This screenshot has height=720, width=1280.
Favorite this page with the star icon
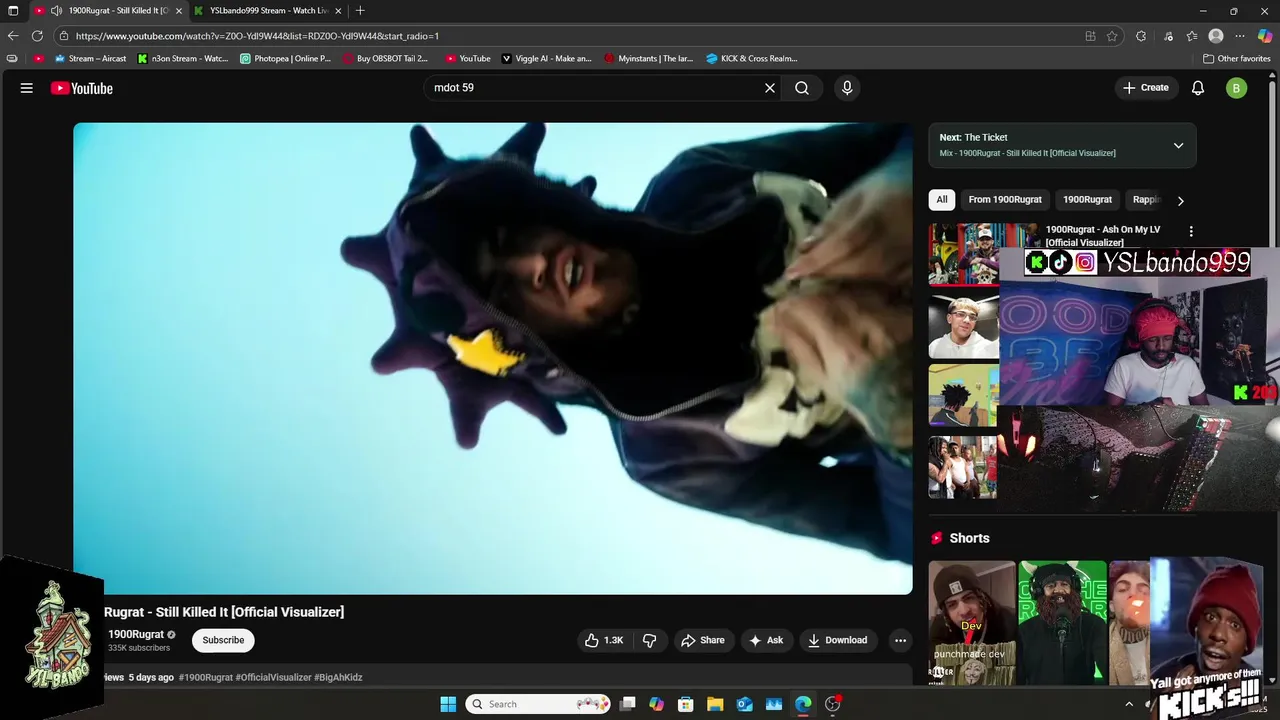point(1112,36)
